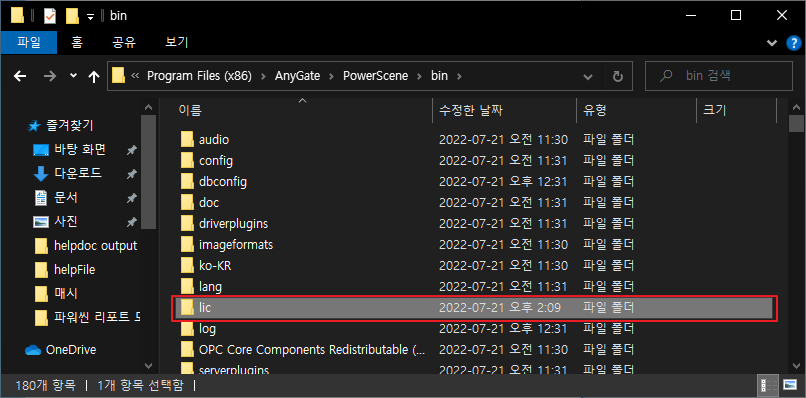
Task: Click the file list scroll up arrow
Action: (796, 107)
